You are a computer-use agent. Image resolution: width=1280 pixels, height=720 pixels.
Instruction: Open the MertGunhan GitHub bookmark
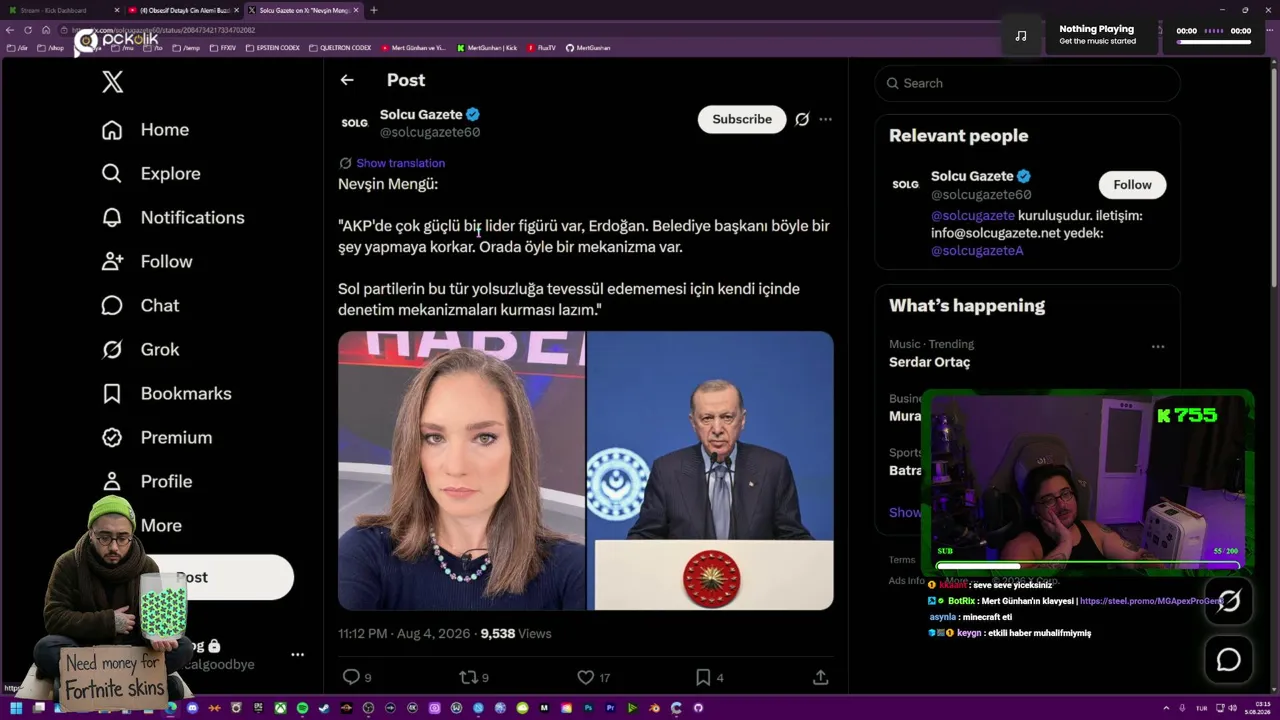(x=588, y=48)
